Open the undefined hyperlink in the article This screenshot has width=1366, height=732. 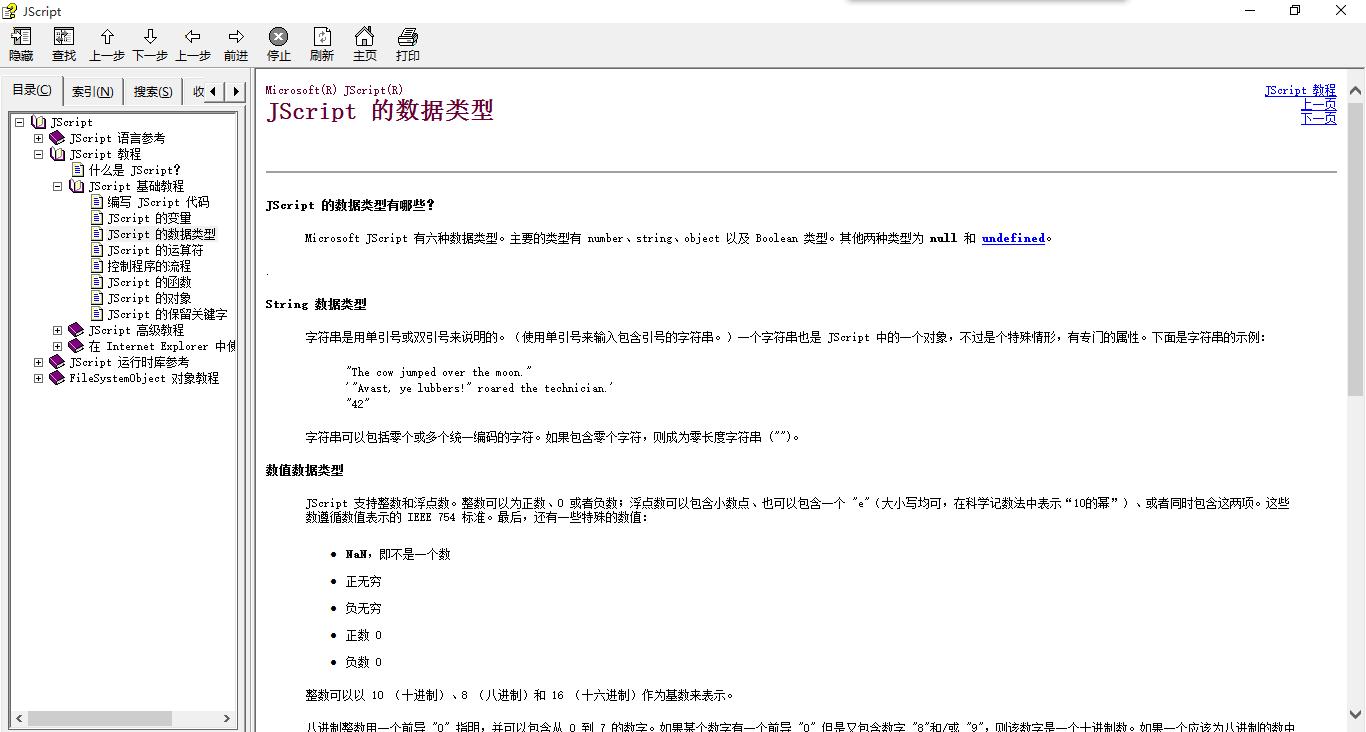(x=1013, y=238)
